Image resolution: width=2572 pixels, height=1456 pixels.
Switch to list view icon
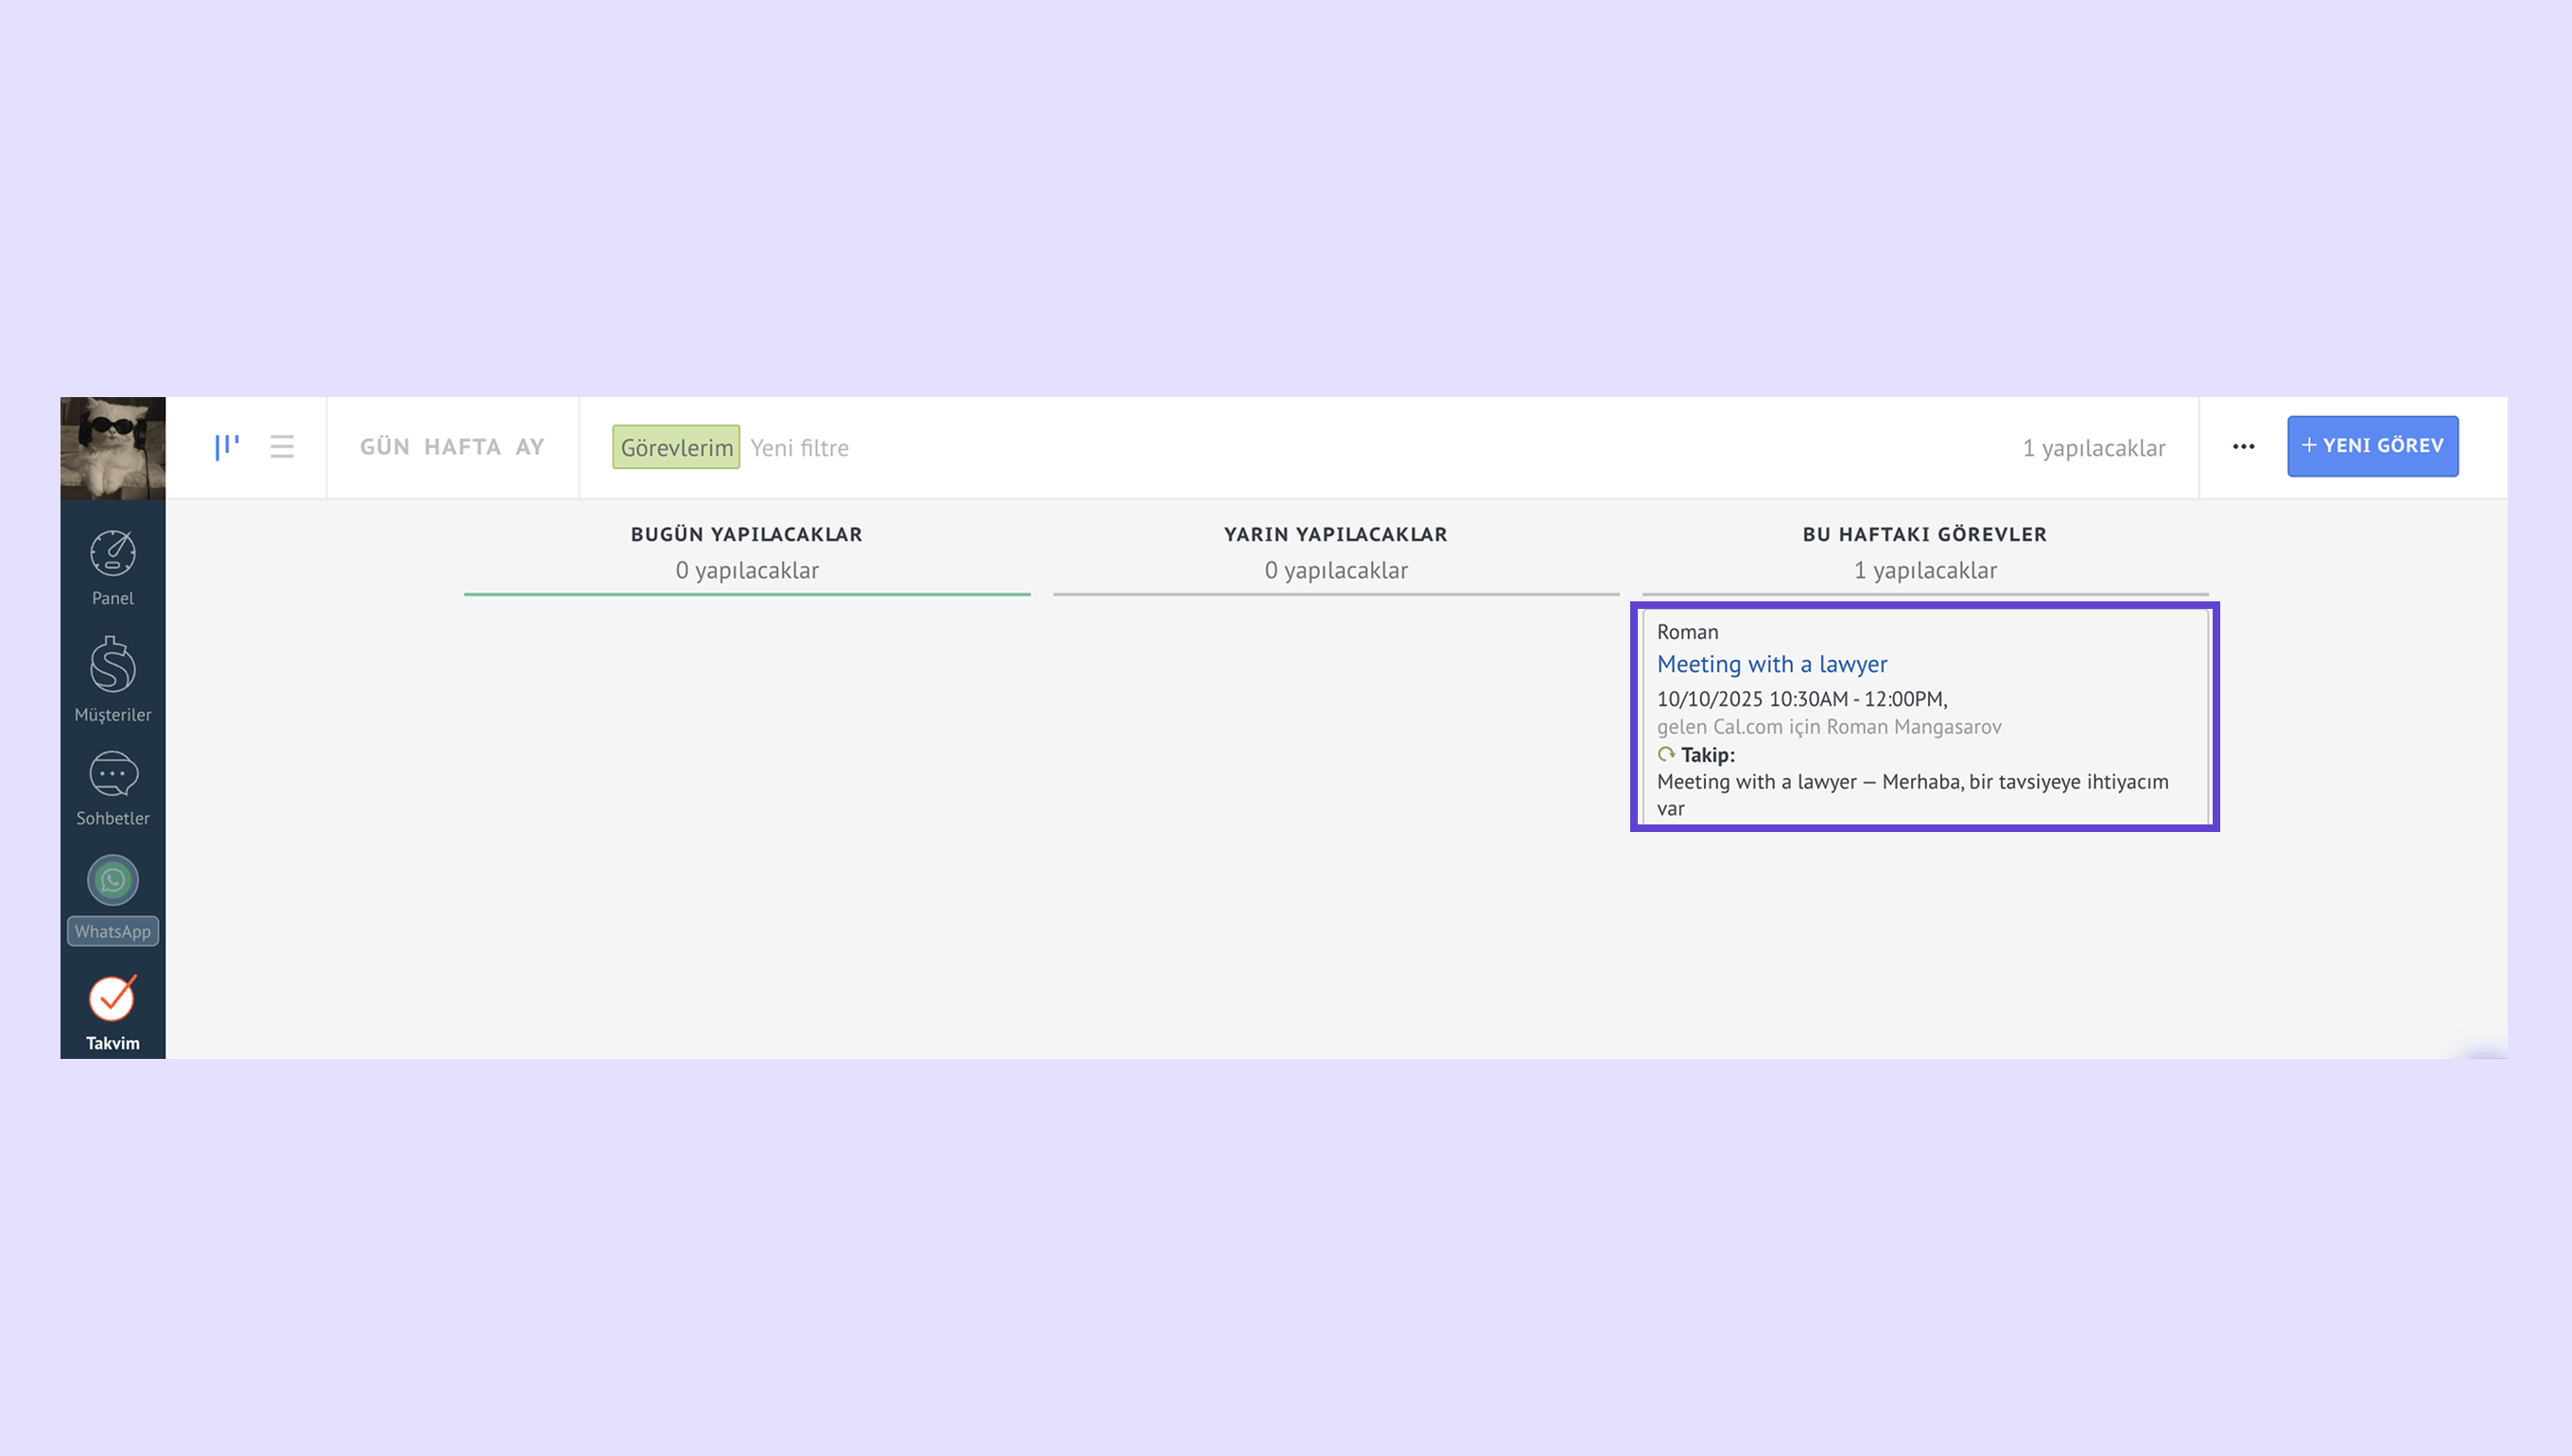(x=282, y=446)
